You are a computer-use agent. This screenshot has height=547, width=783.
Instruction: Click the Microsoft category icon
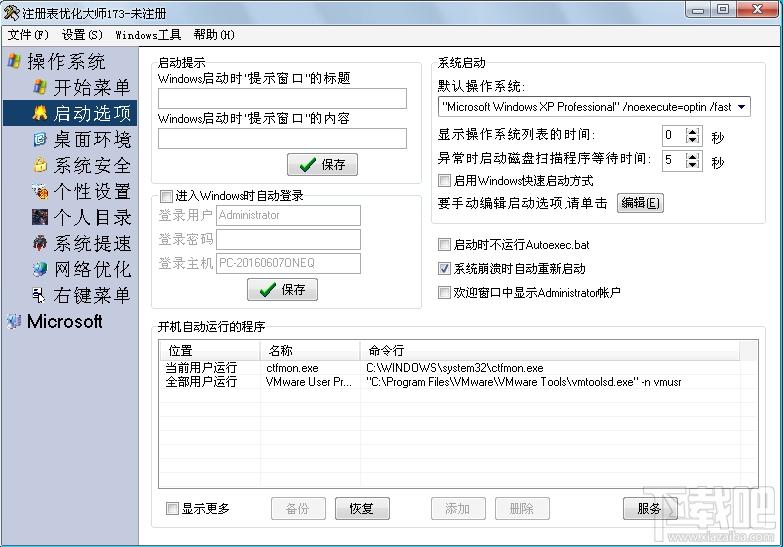pos(14,321)
